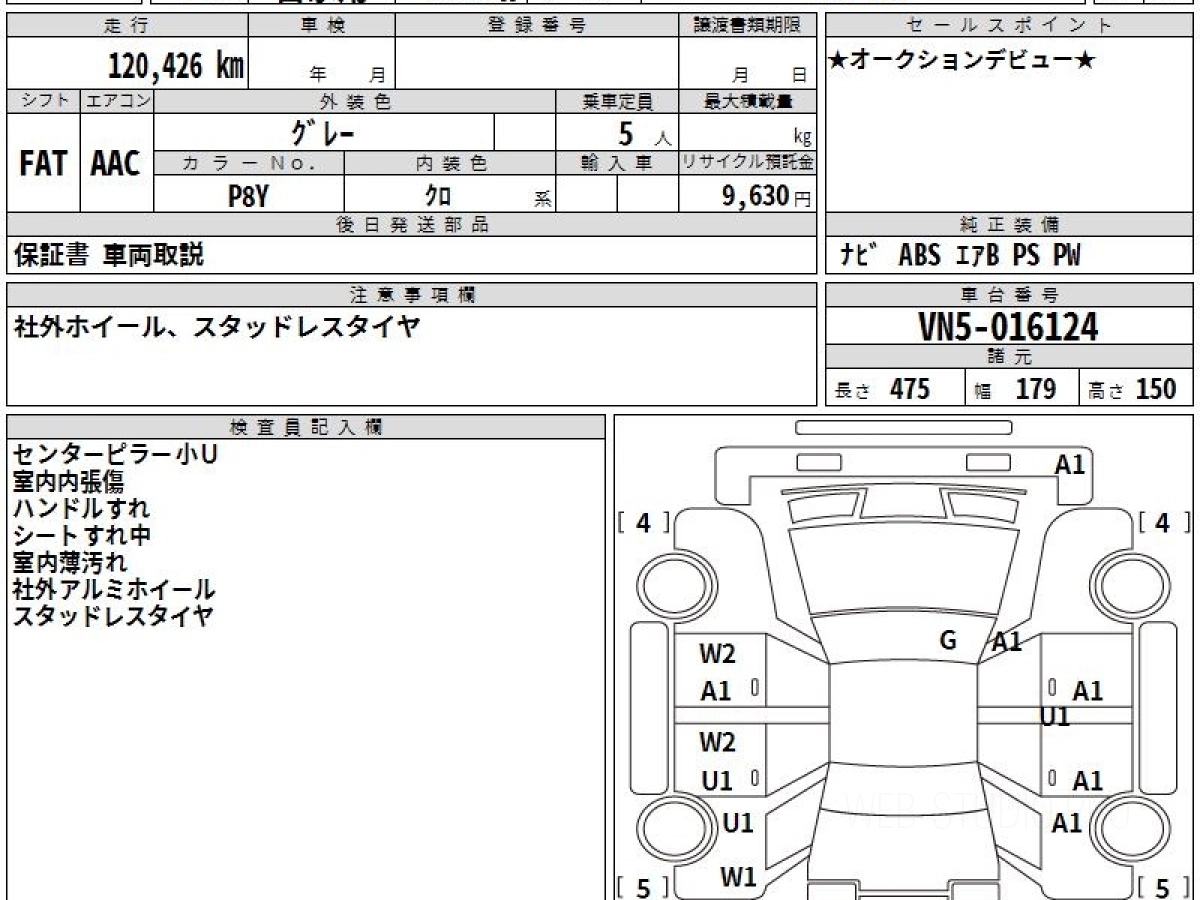Image resolution: width=1200 pixels, height=900 pixels.
Task: Click the left-side [ 4 ] tire rating
Action: tap(644, 522)
